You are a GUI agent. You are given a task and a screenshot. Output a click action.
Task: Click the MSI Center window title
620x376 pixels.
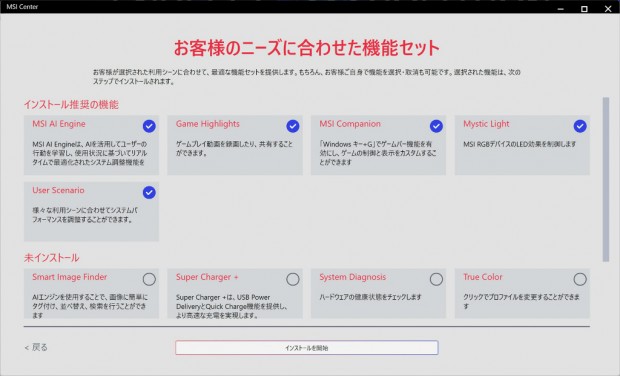pyautogui.click(x=22, y=7)
